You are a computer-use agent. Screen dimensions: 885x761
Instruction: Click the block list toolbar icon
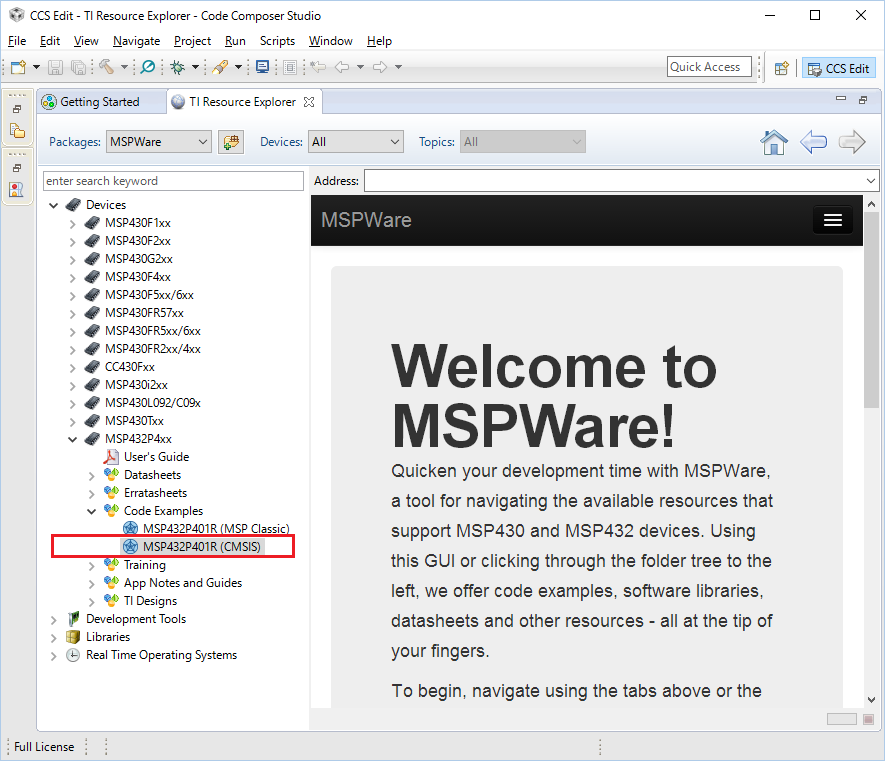[x=290, y=67]
